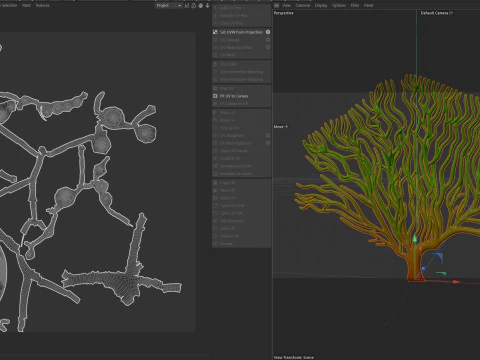Click Start Interactive Mapping command
The width and height of the screenshot is (480, 360).
click(x=242, y=72)
